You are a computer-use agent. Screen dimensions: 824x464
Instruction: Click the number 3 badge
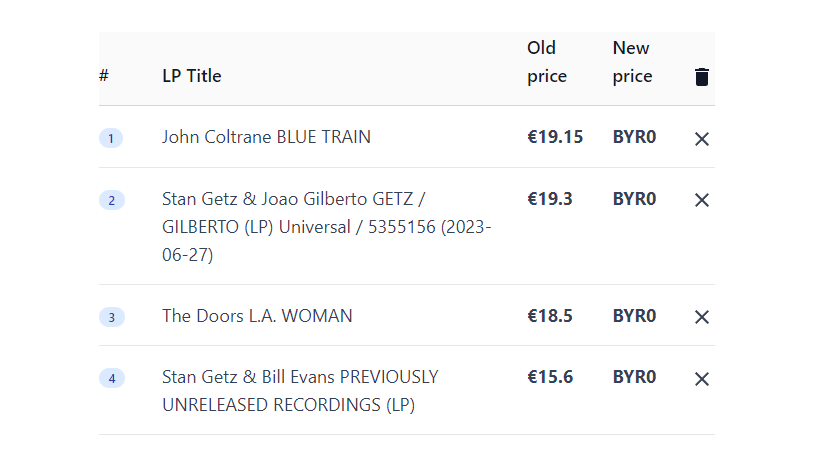112,317
